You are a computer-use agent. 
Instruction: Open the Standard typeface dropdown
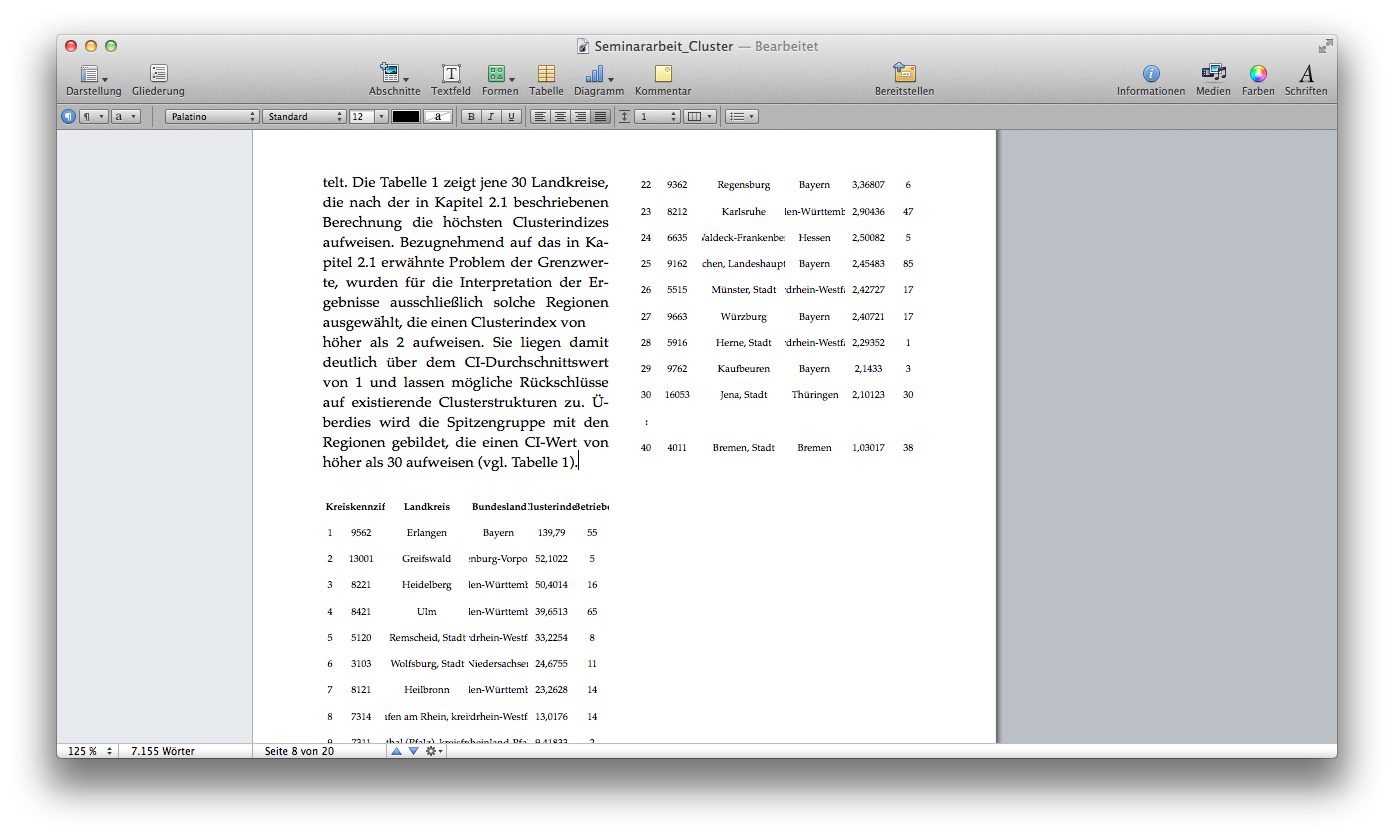[x=304, y=116]
